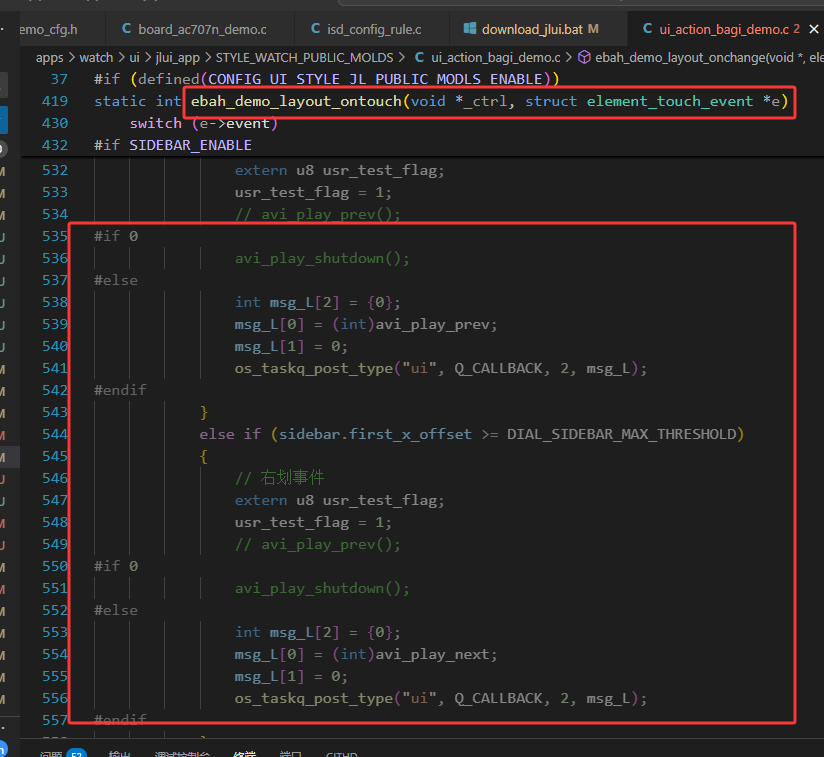Viewport: 824px width, 757px height.
Task: Open the ebah_demo_layout_onchange symbol breadcrumb
Action: tap(709, 58)
